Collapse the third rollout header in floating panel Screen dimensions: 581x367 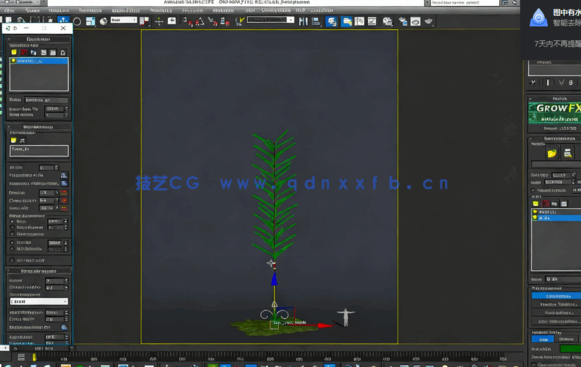click(x=39, y=271)
